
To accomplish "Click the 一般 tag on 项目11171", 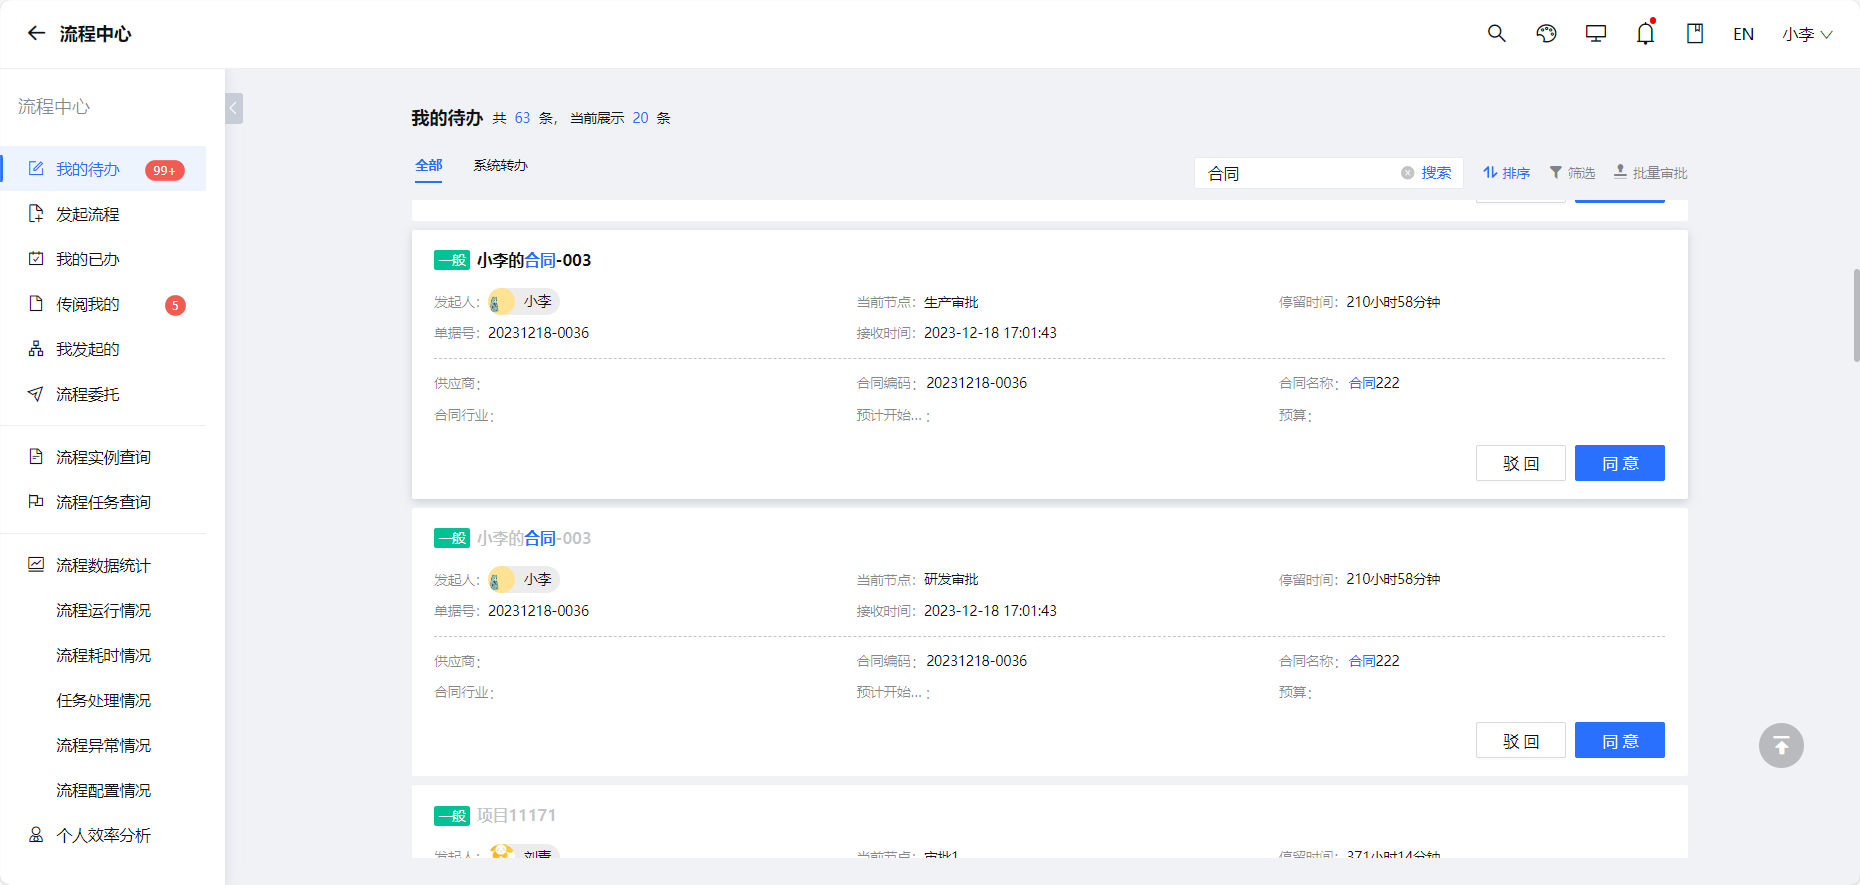I will [452, 816].
